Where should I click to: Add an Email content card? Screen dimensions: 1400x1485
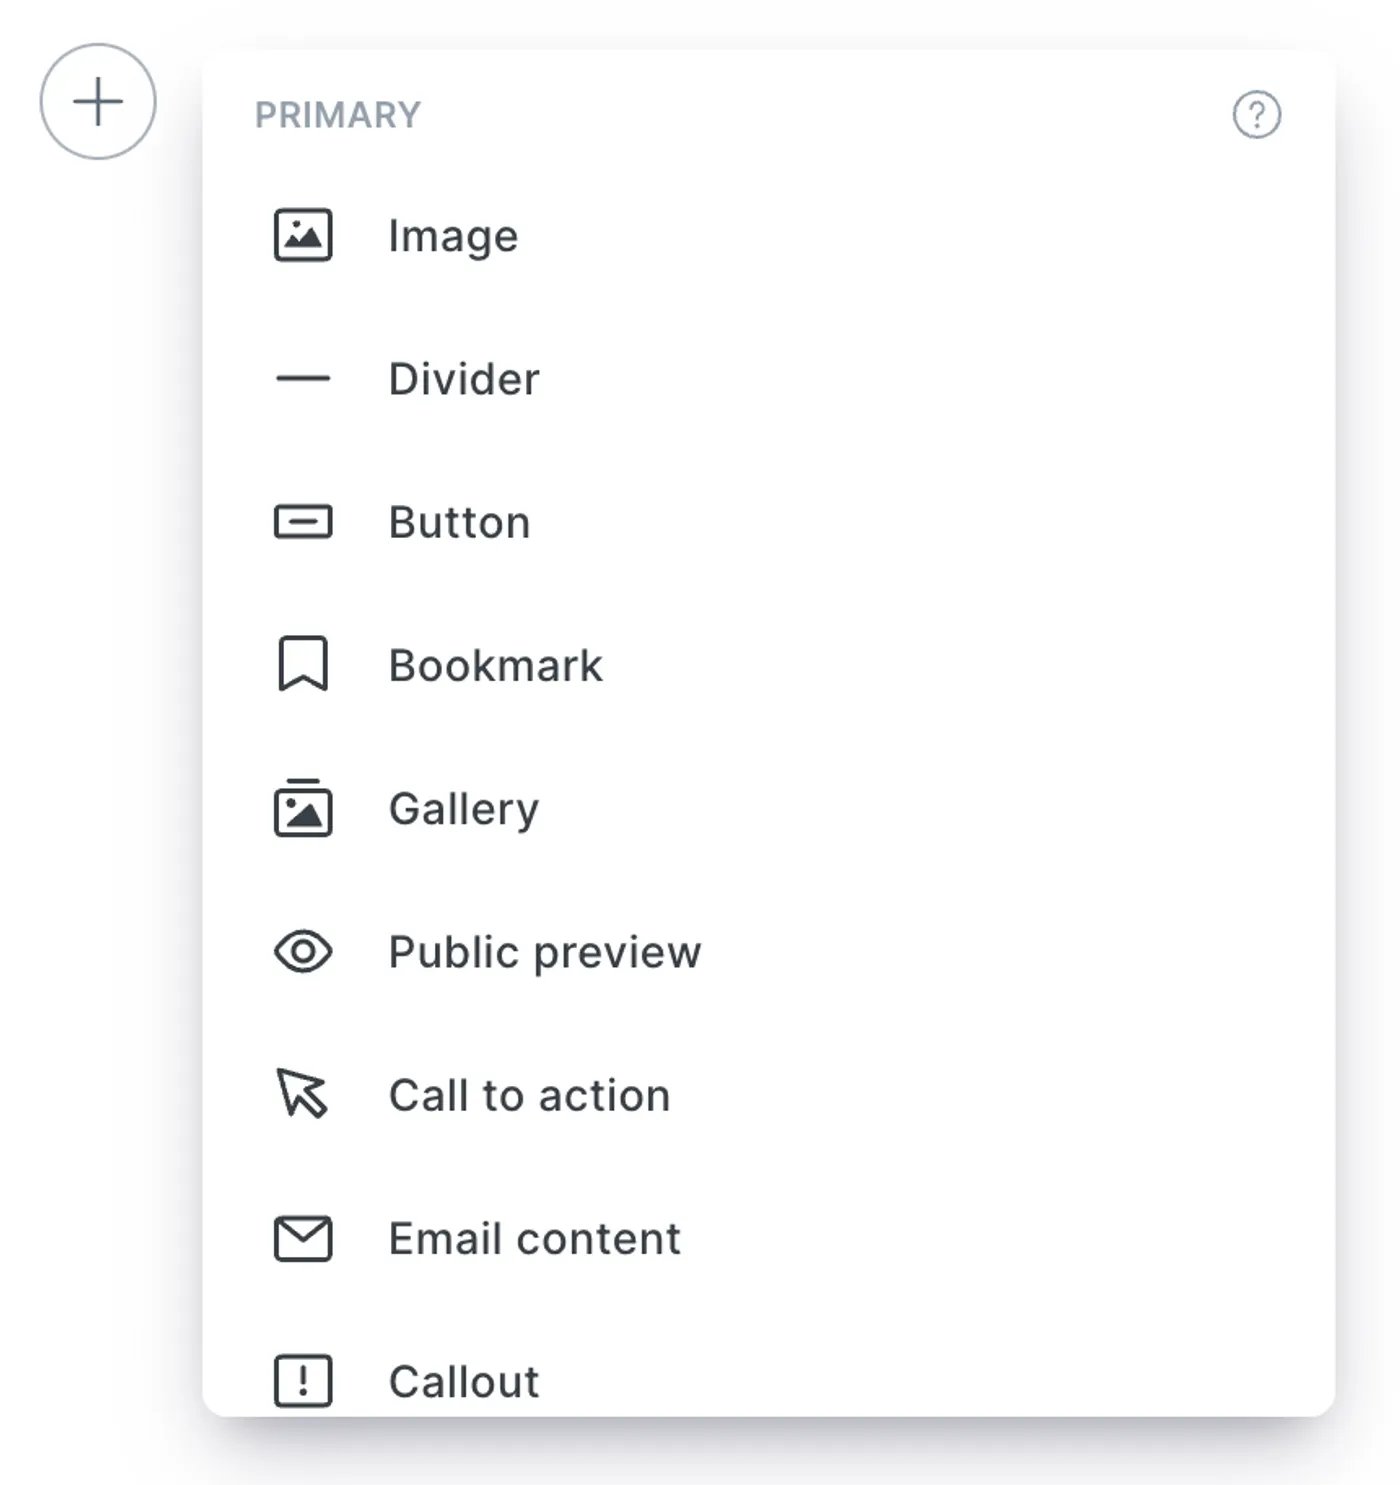[x=768, y=1238]
